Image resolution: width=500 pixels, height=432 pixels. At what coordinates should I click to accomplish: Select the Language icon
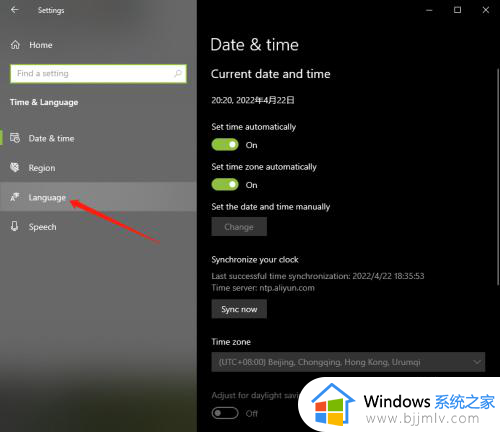pos(15,197)
